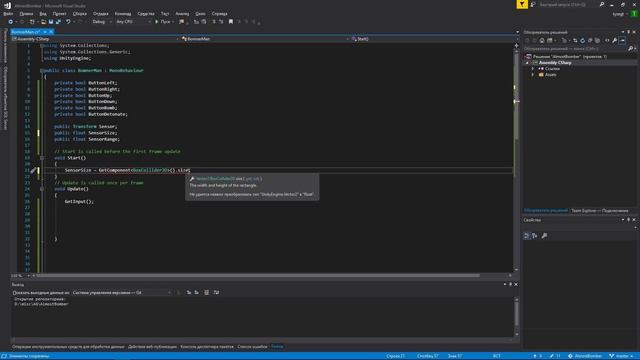Image resolution: width=640 pixels, height=360 pixels.
Task: Open the Справка menu
Action: coord(220,13)
